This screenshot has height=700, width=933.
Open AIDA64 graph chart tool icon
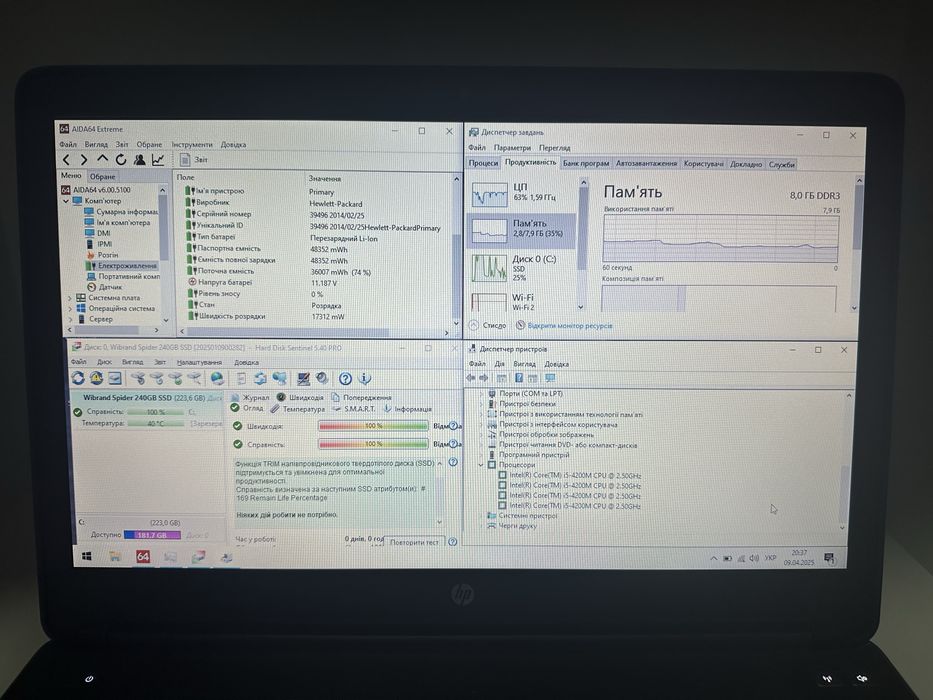tap(158, 160)
